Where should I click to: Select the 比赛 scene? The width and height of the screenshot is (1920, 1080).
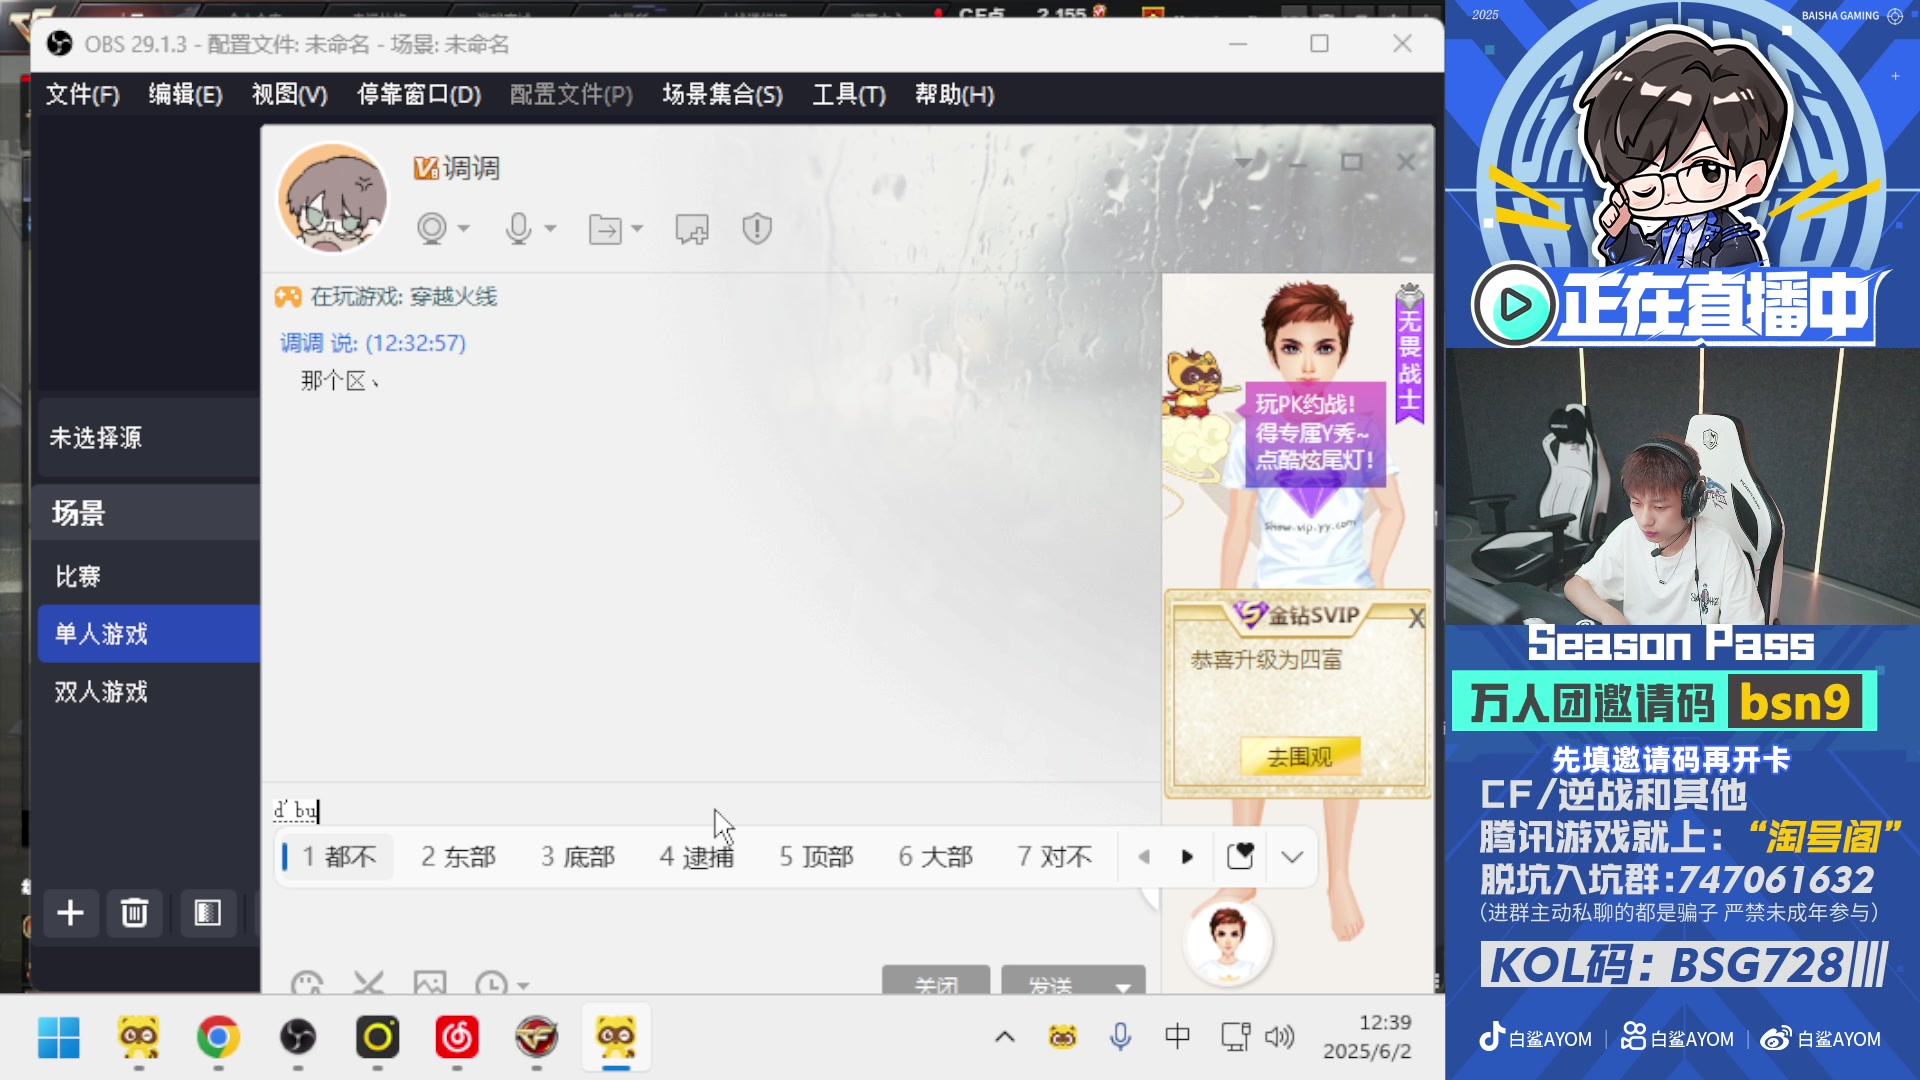tap(149, 576)
